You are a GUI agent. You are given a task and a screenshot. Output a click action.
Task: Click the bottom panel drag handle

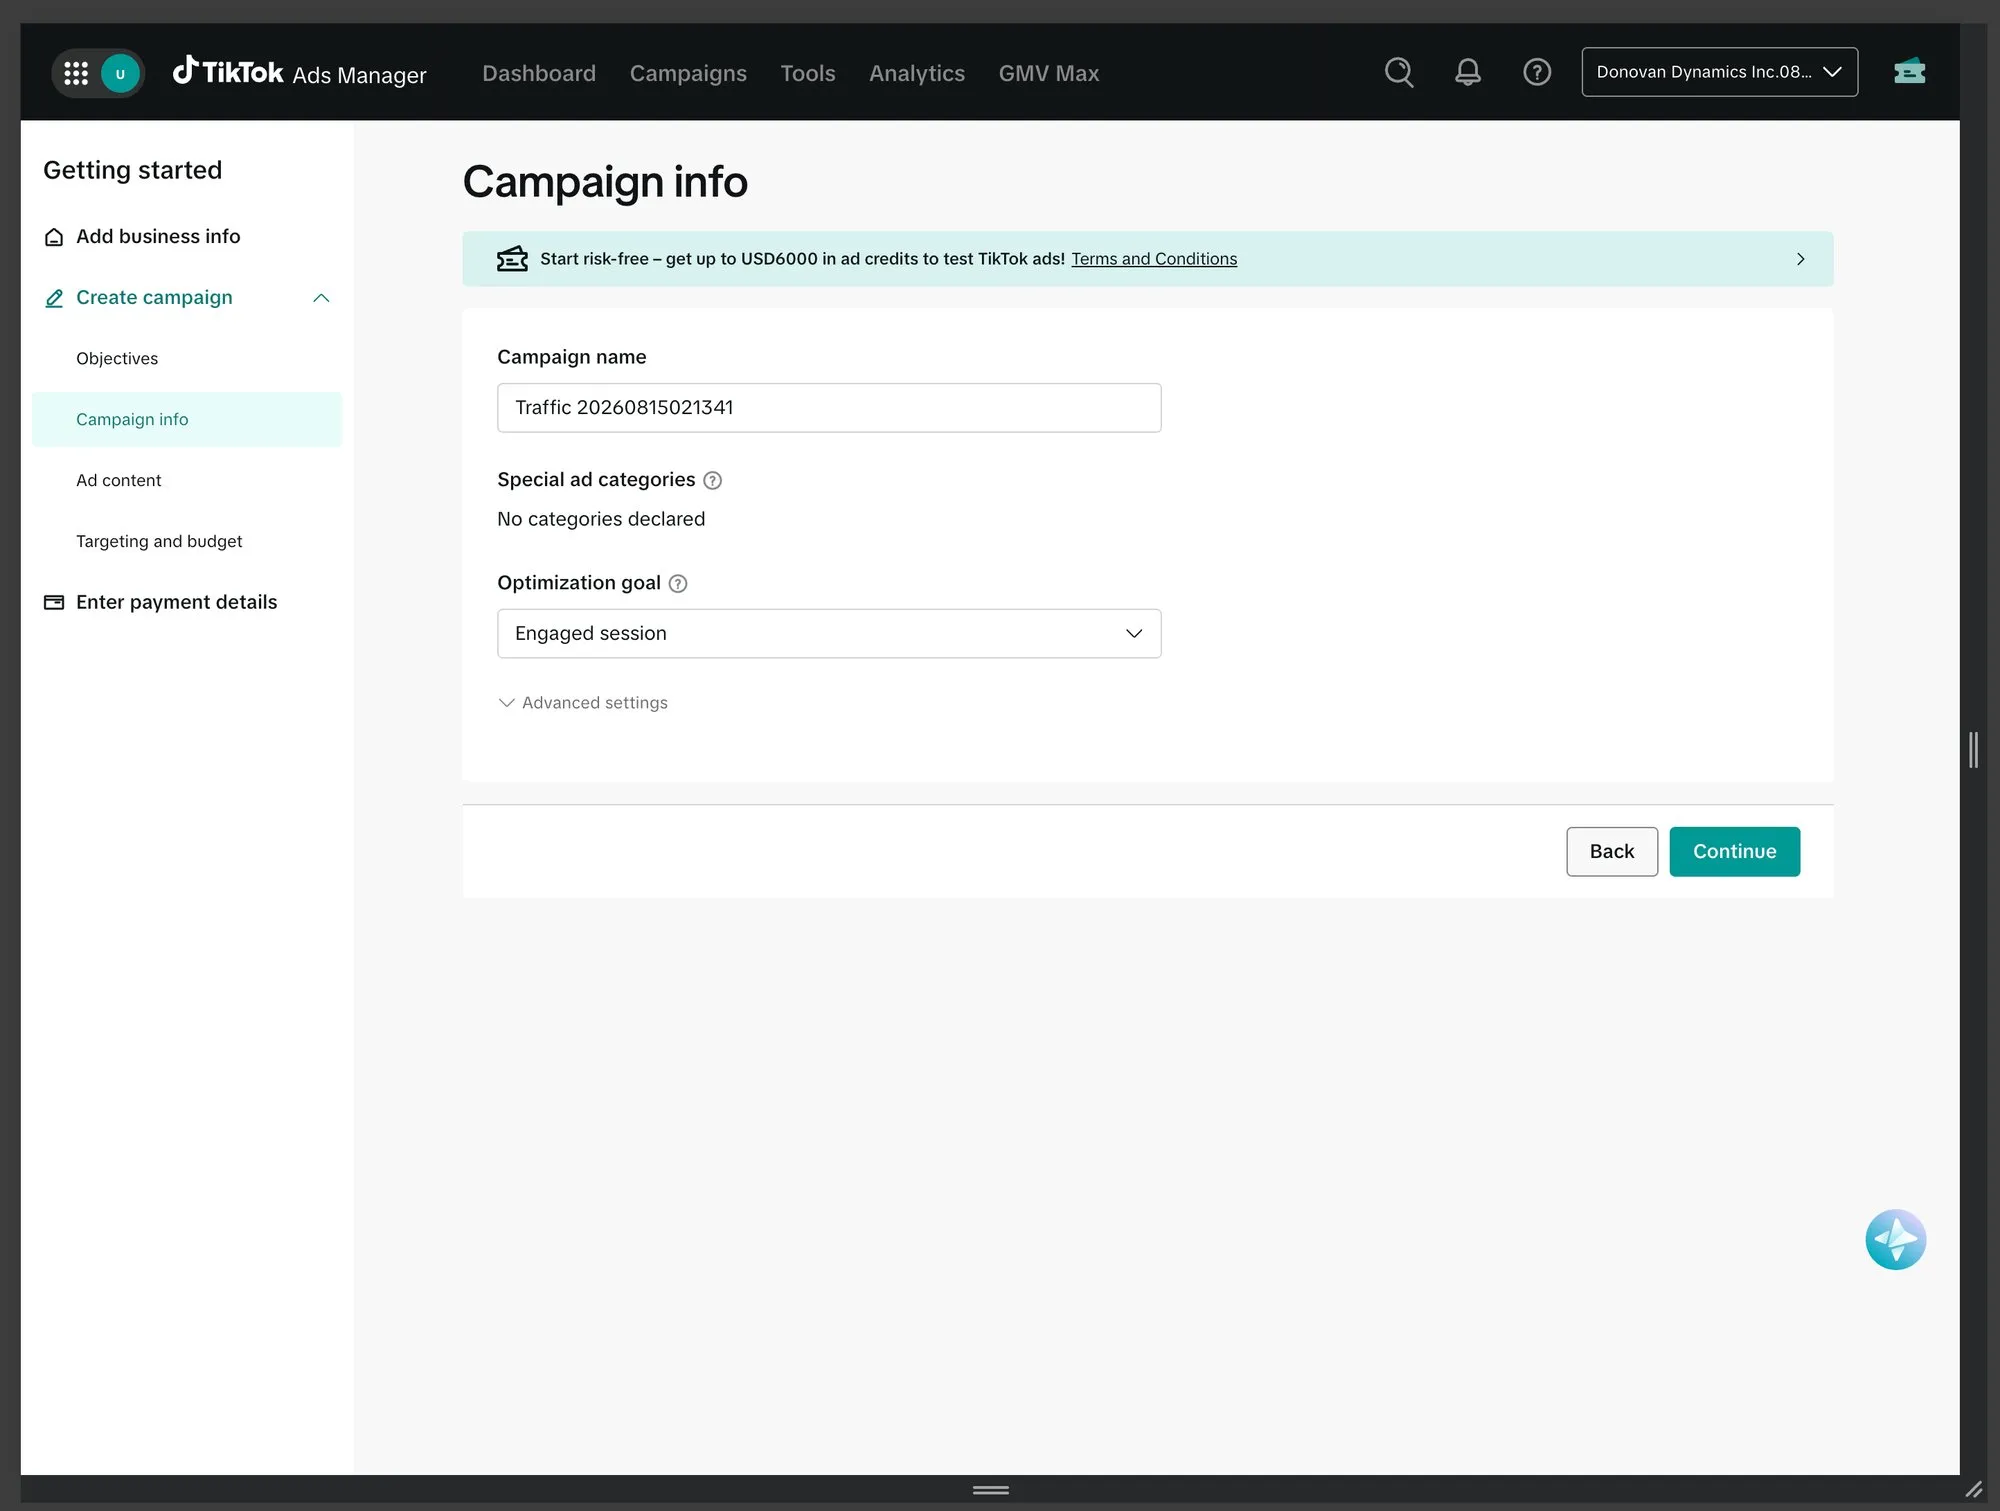coord(990,1489)
